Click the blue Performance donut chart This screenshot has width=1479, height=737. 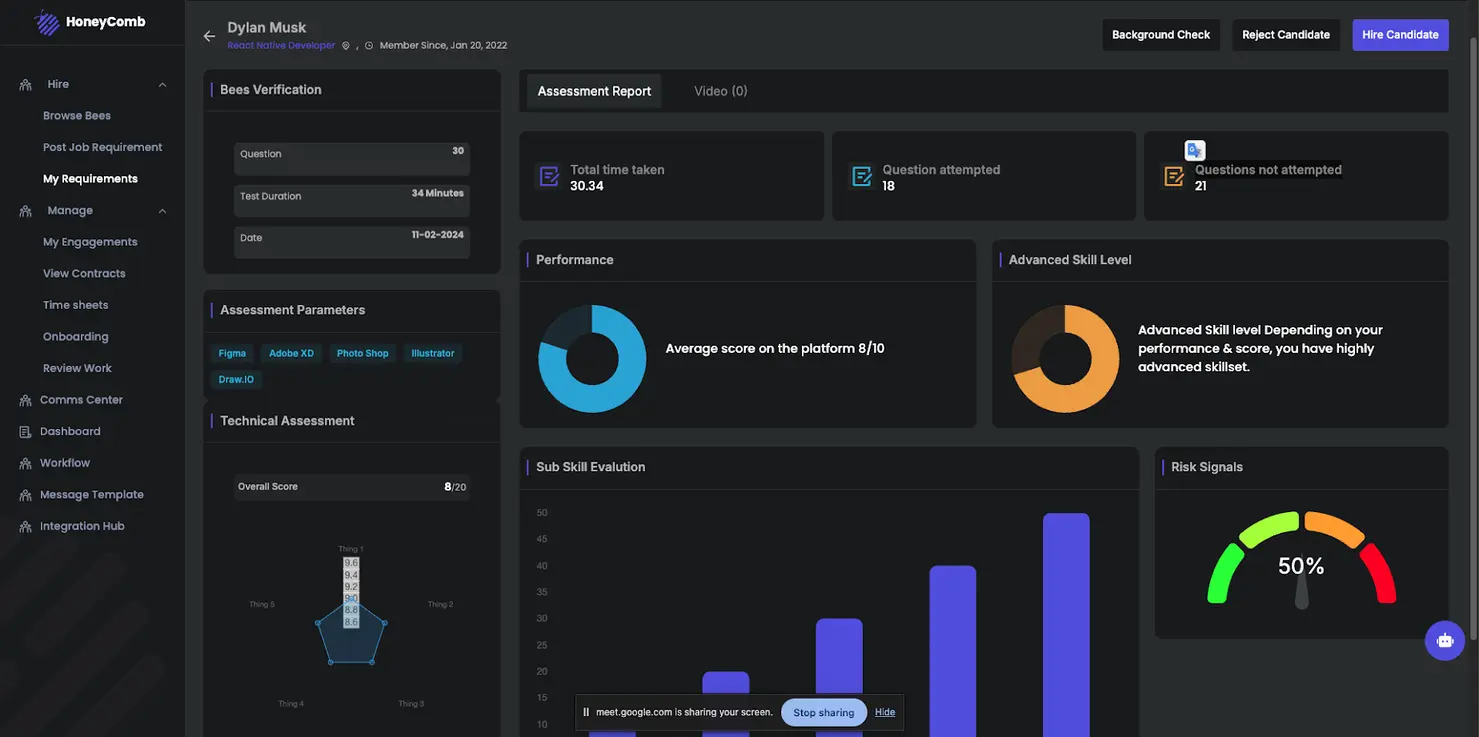point(592,359)
